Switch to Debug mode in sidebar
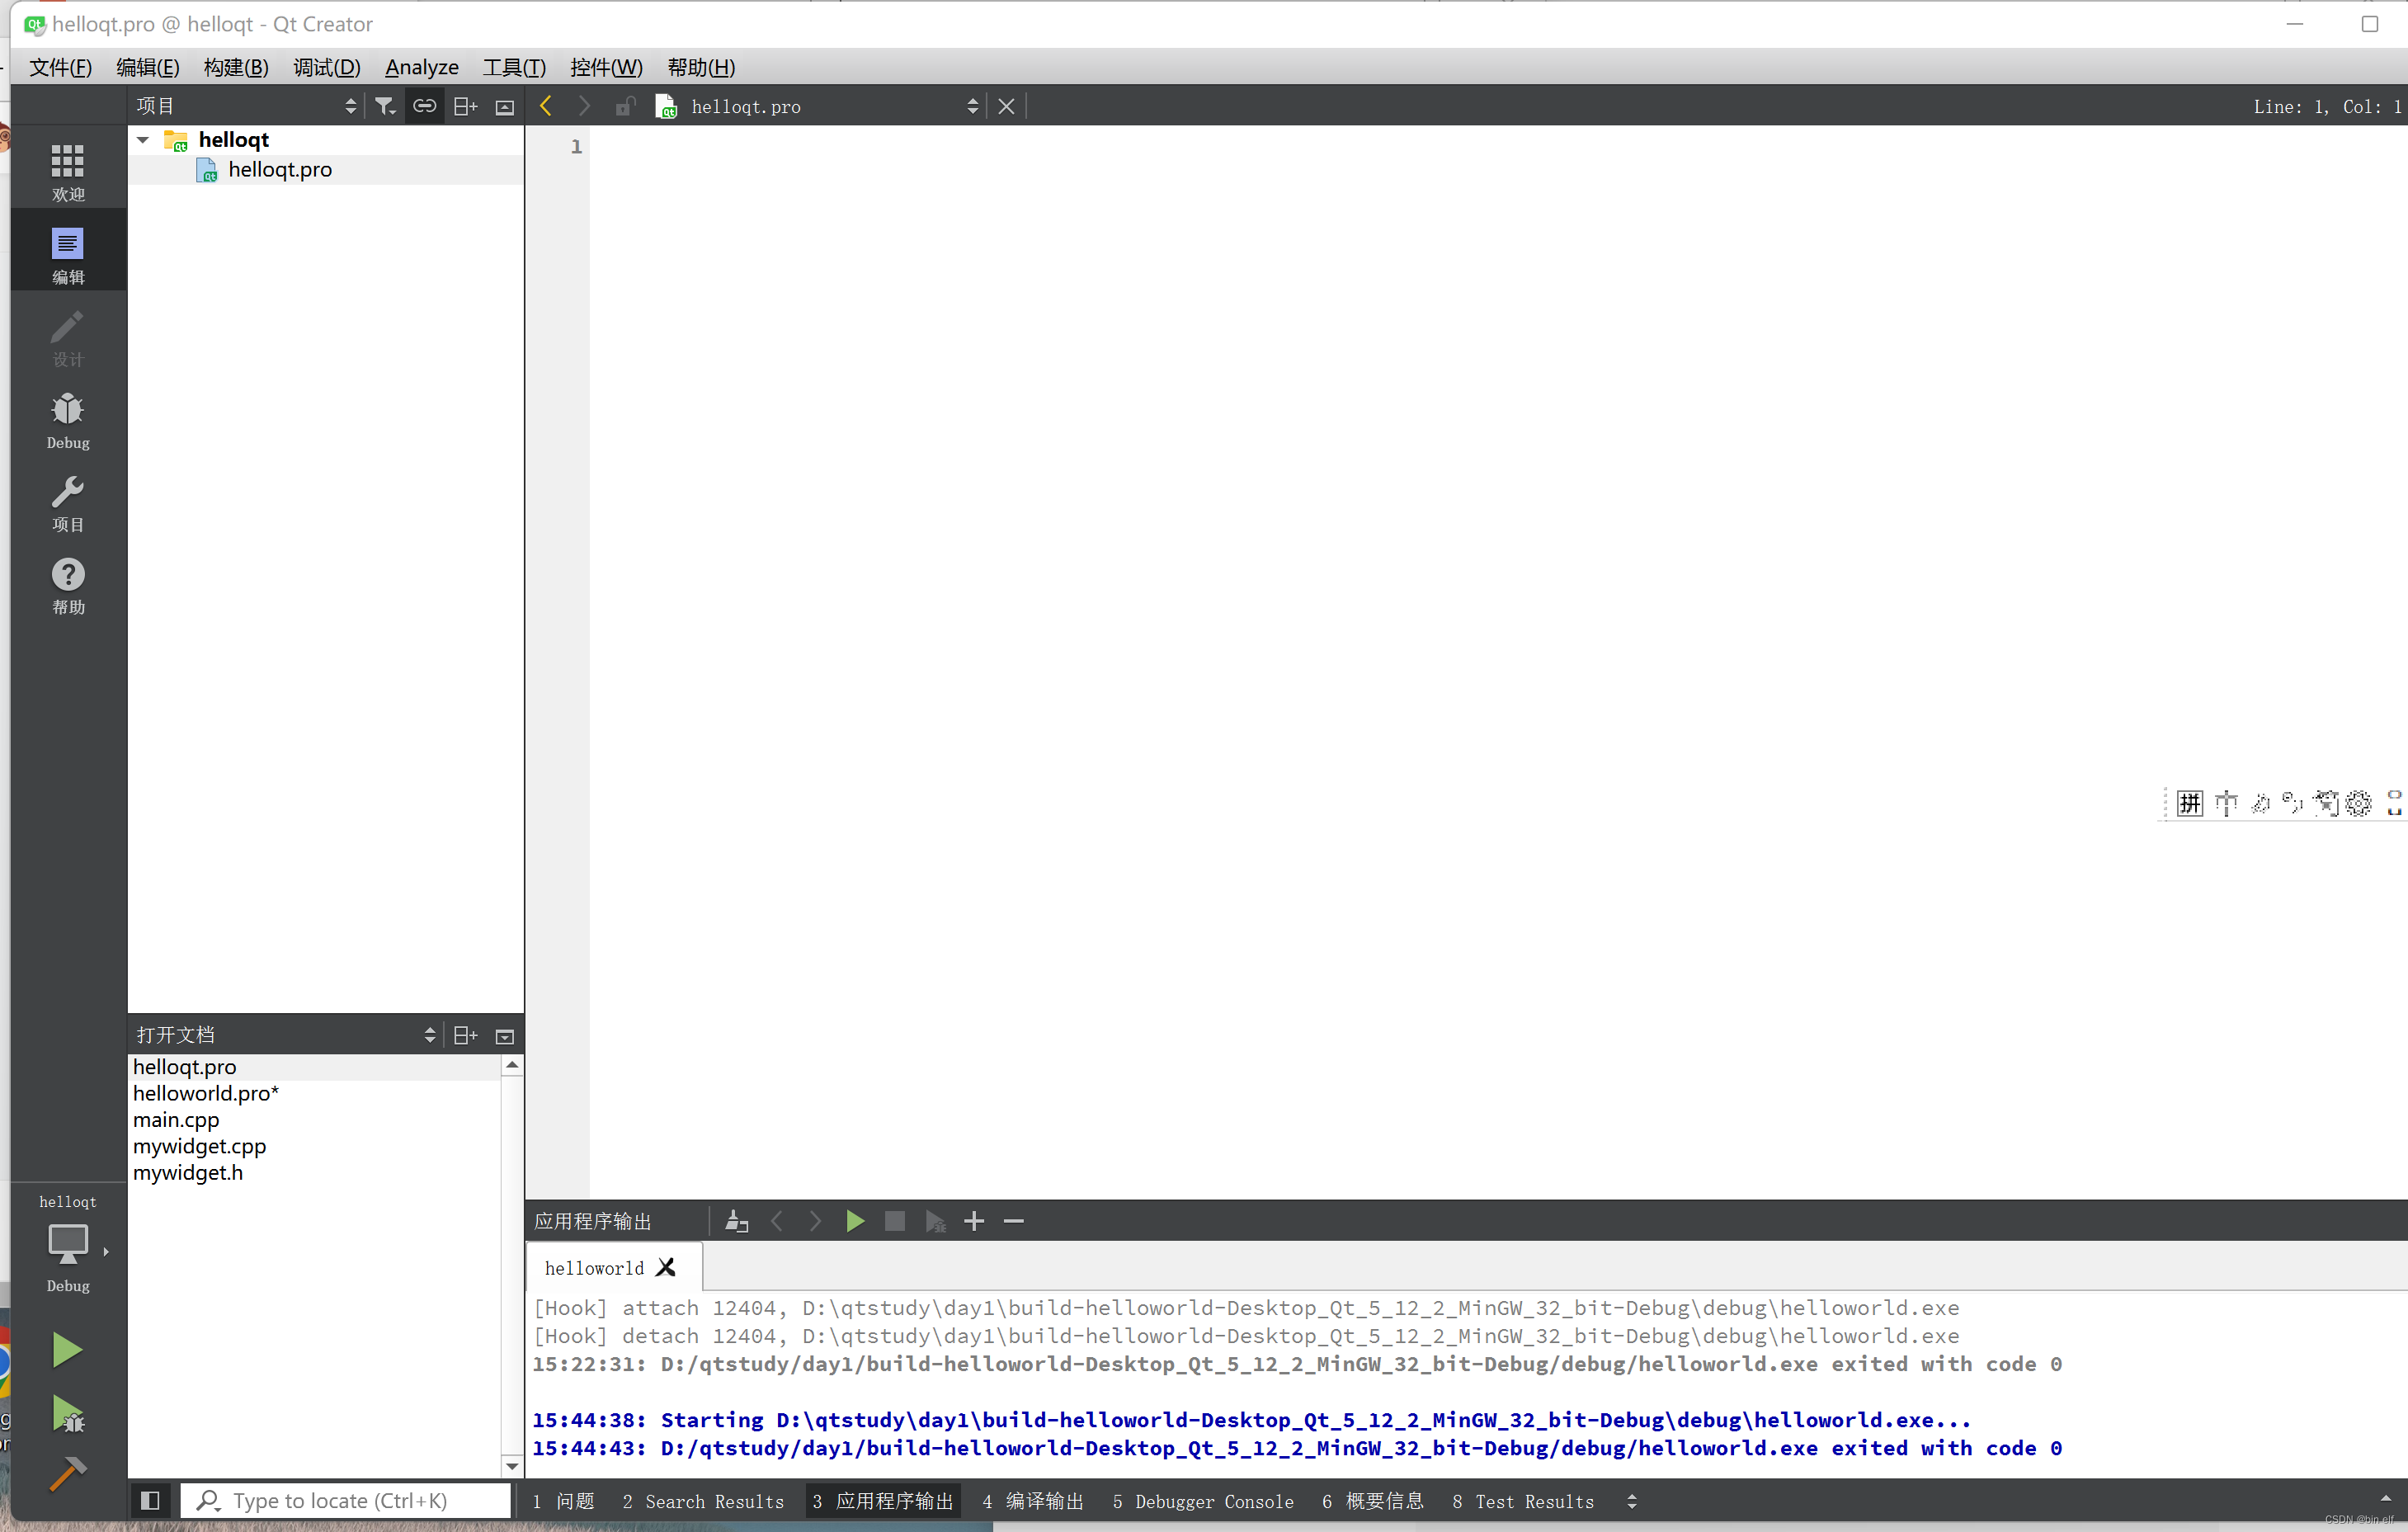2408x1532 pixels. pyautogui.click(x=68, y=420)
